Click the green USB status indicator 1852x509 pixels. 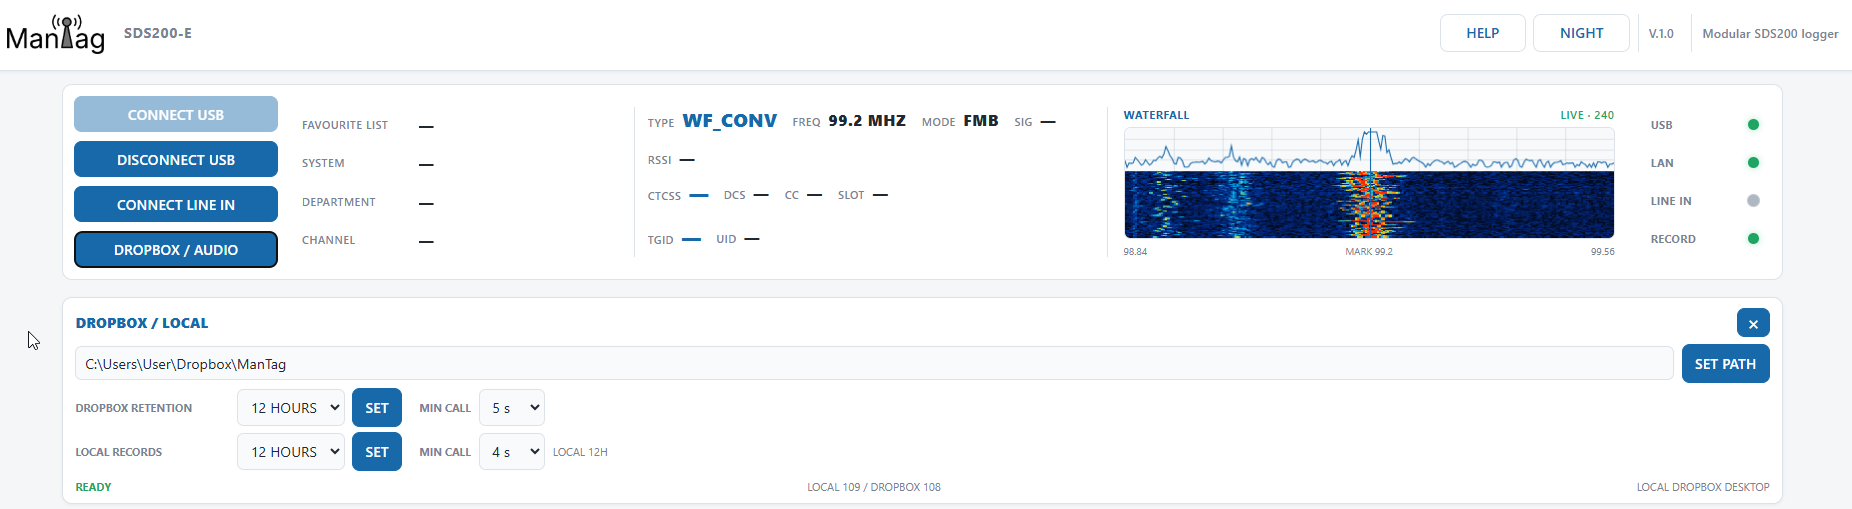[1753, 125]
